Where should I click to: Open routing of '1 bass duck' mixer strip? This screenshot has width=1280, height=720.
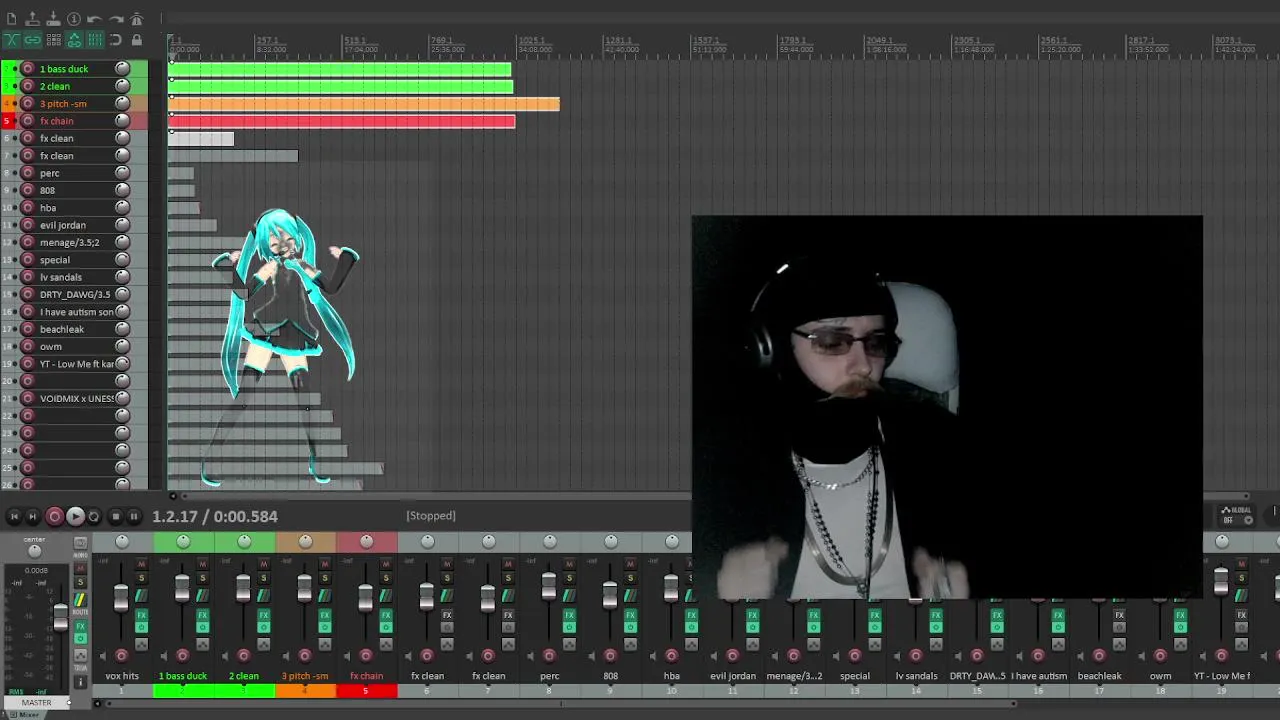[x=202, y=595]
